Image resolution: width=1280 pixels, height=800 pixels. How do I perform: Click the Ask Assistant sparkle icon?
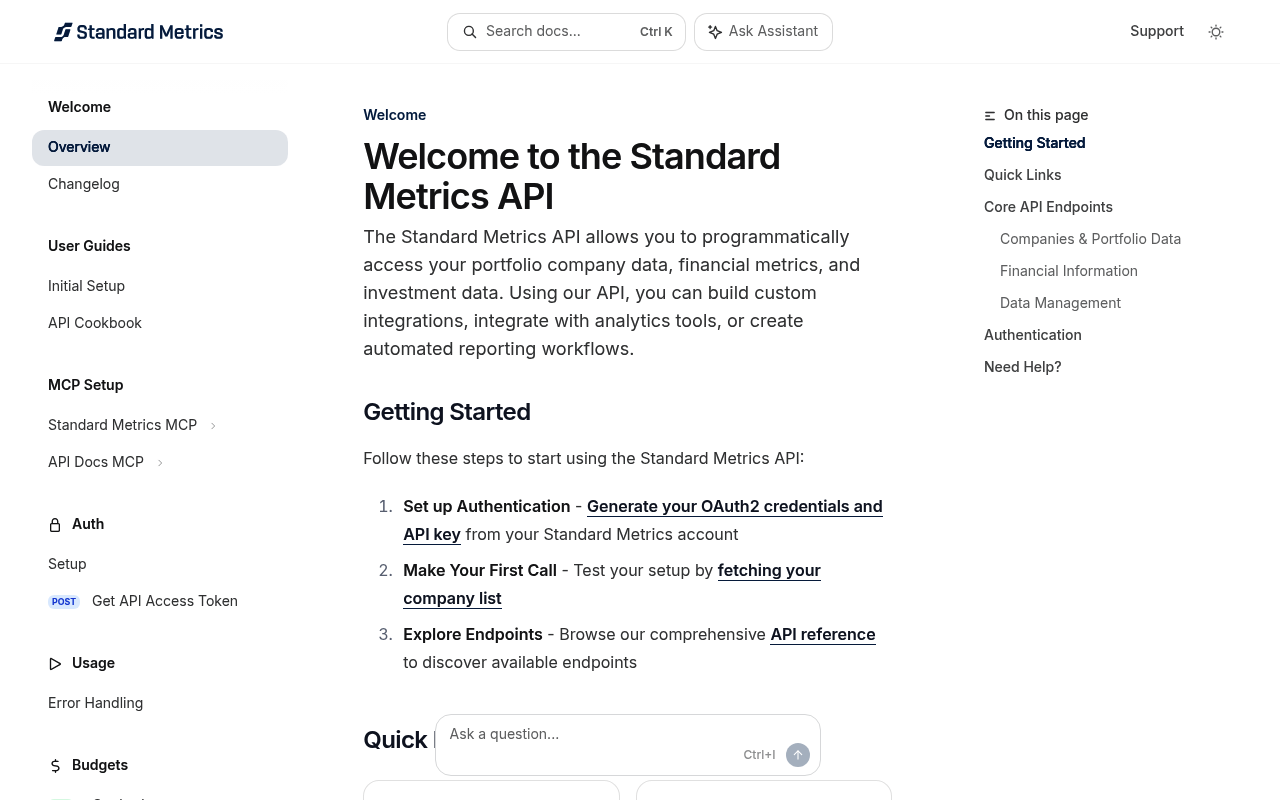click(x=715, y=32)
